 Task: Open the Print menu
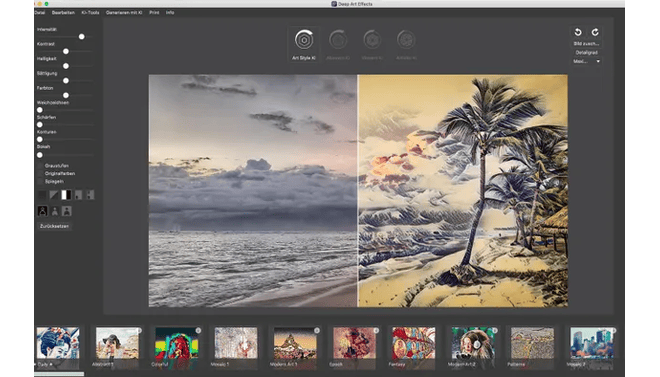tap(154, 13)
